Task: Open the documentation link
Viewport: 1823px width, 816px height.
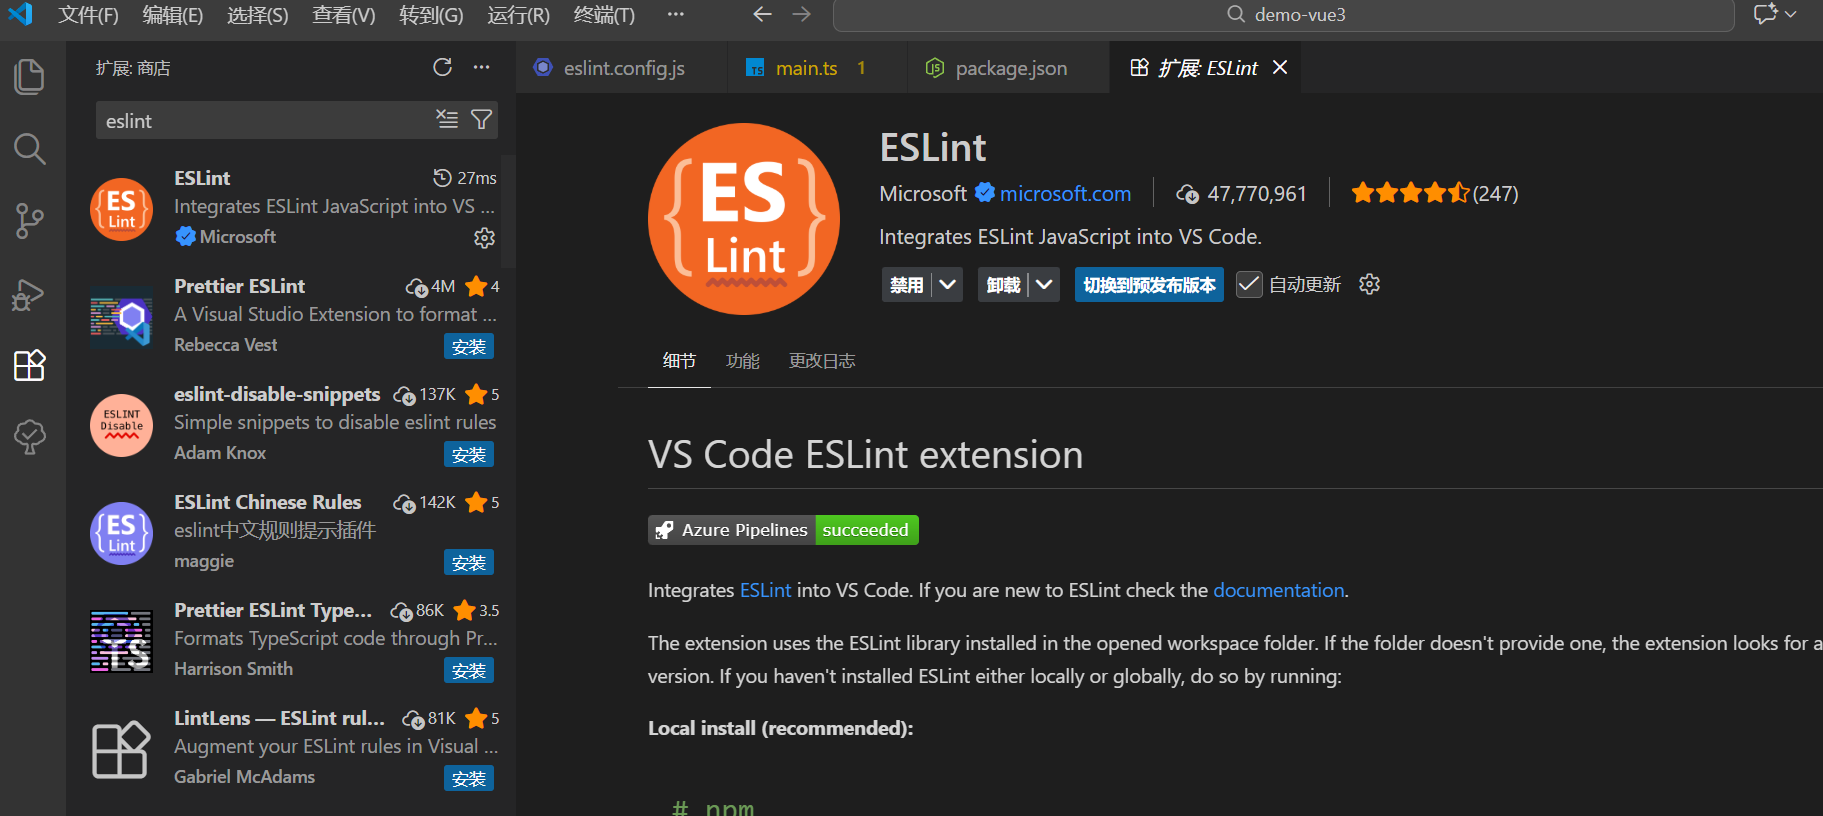Action: pyautogui.click(x=1278, y=590)
